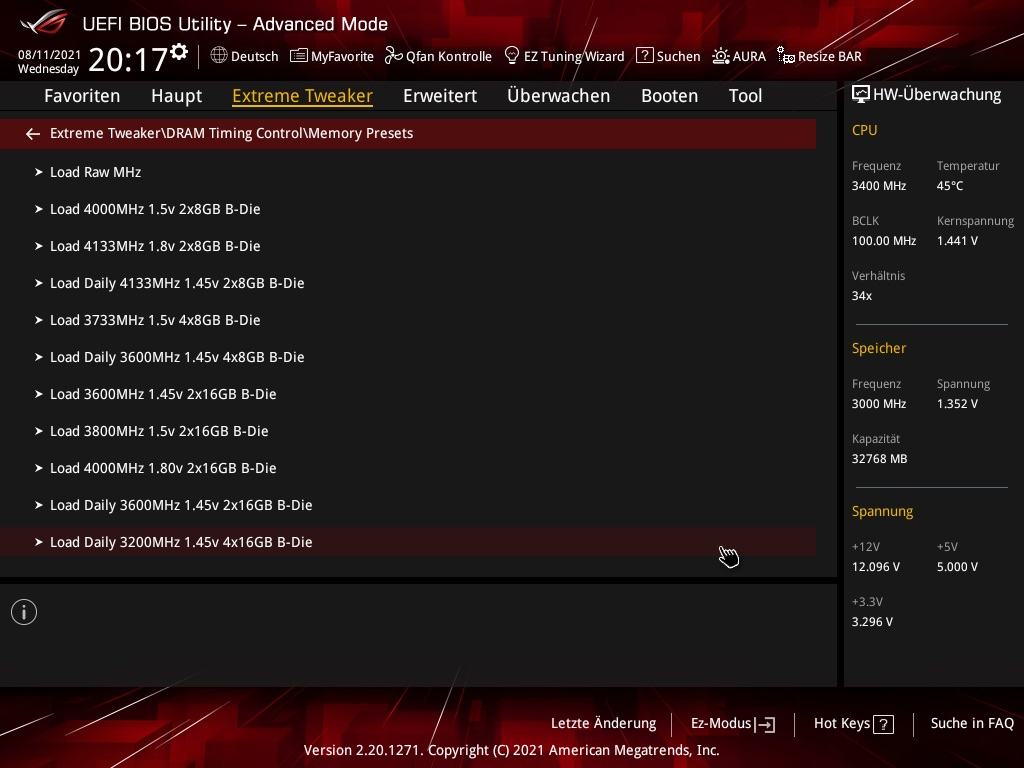Open the Erweitert tab
The width and height of the screenshot is (1024, 768).
click(x=440, y=96)
